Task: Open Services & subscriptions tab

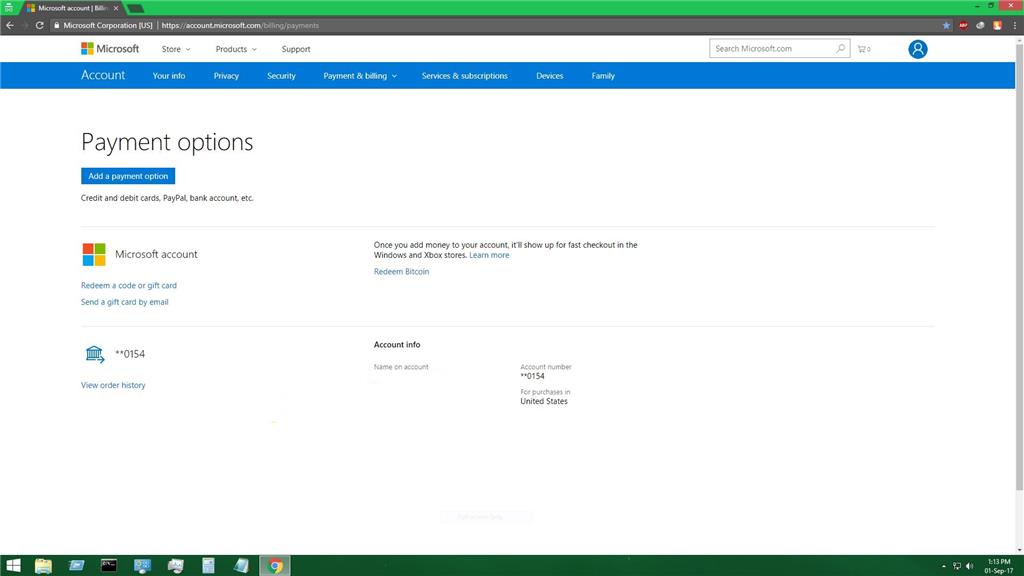Action: coord(464,76)
